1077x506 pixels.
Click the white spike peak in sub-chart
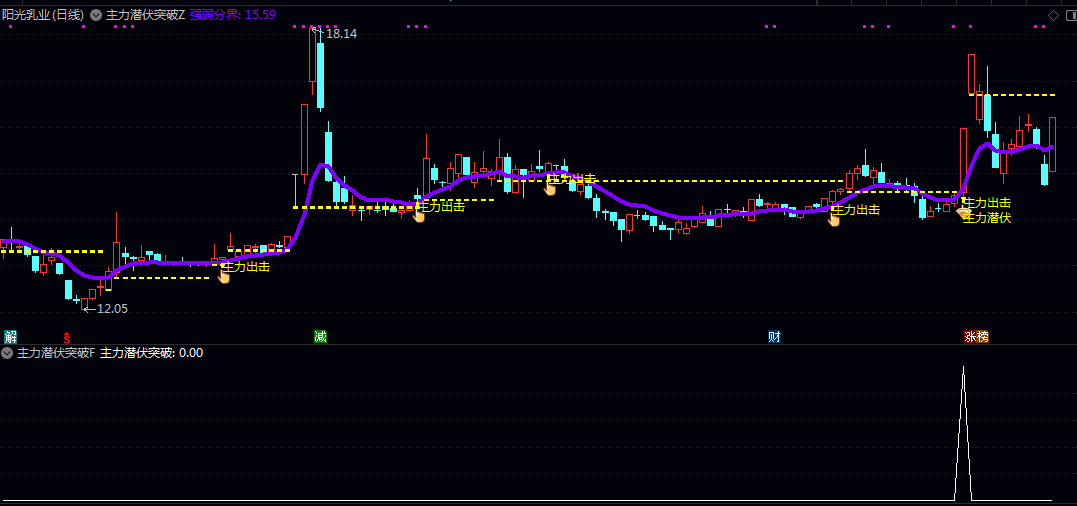(x=963, y=368)
